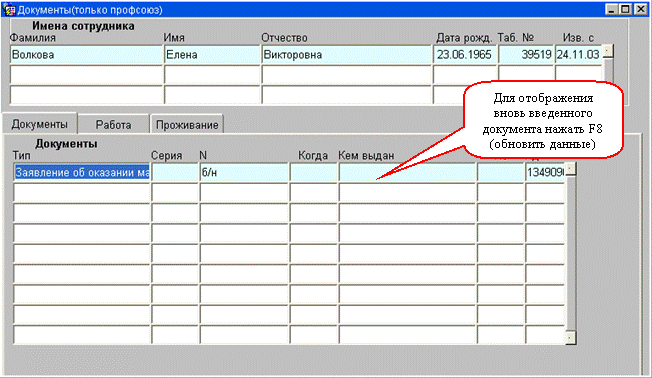Select birth date field 23.06.1965
Image resolution: width=652 pixels, height=378 pixels.
click(465, 54)
